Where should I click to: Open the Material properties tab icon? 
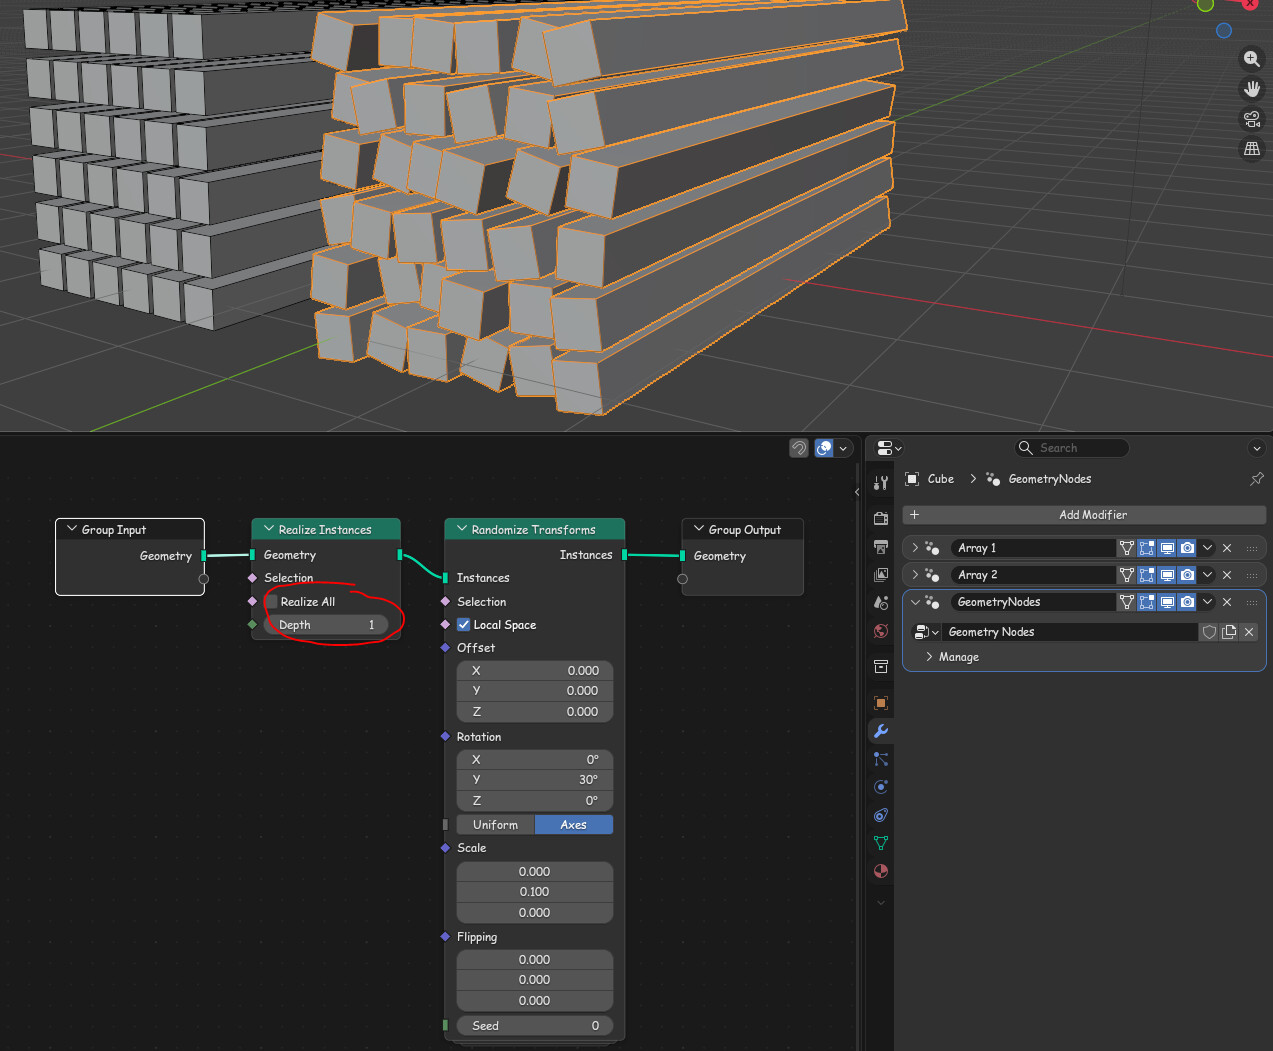(881, 871)
